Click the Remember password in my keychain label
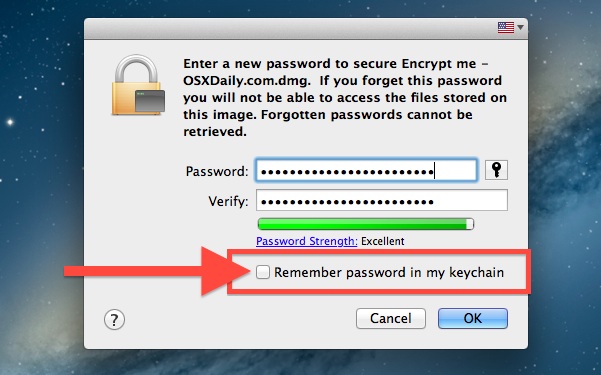 click(x=389, y=272)
